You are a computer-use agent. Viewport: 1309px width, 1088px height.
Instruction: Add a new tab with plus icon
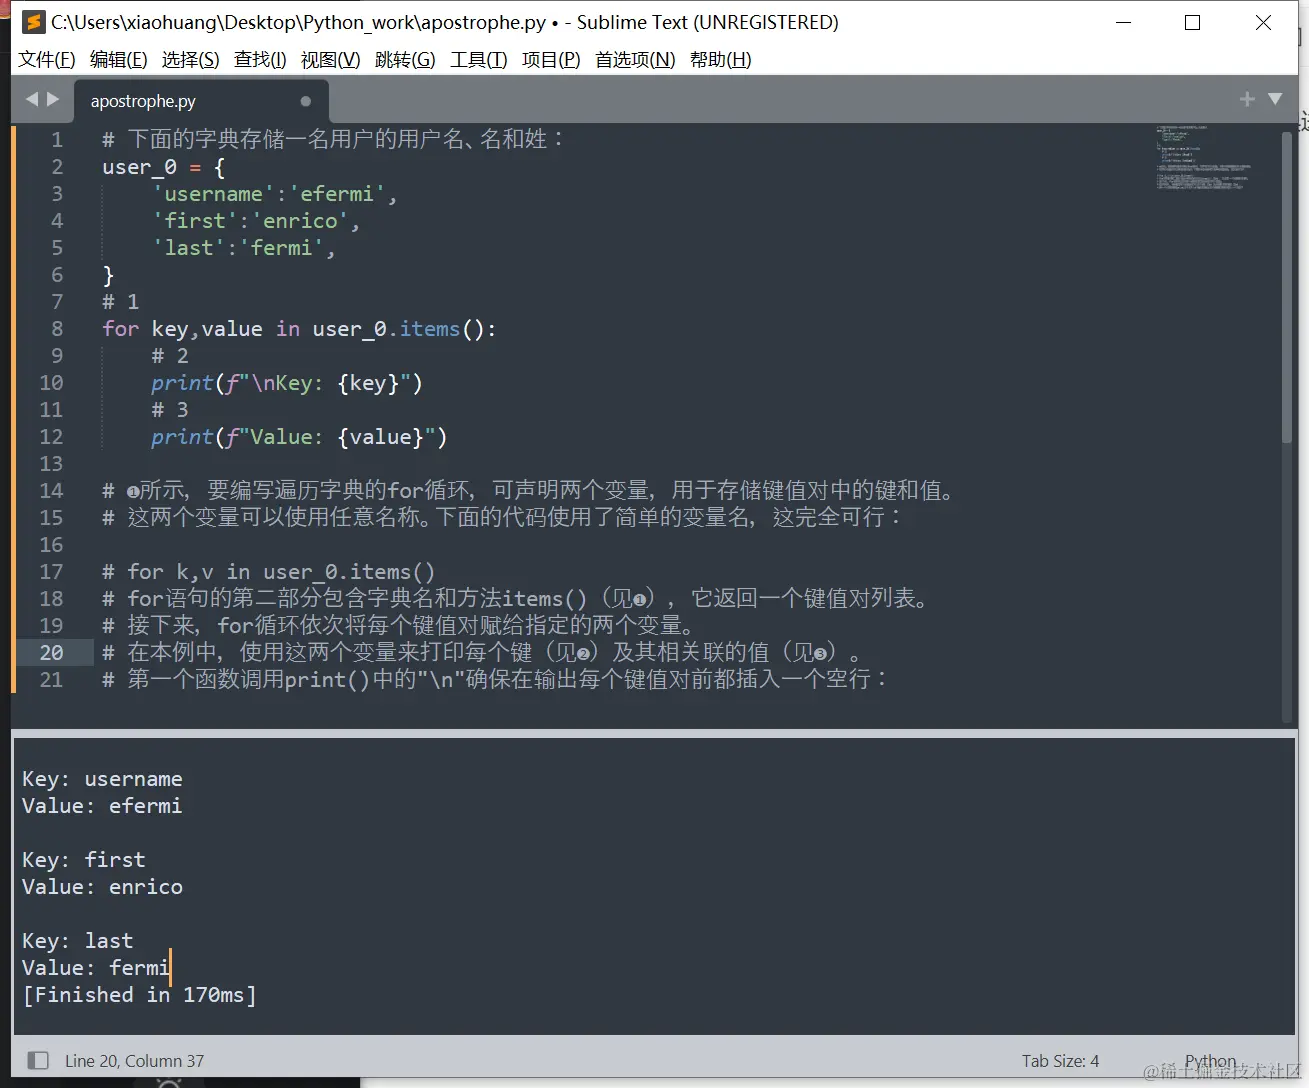[1247, 99]
